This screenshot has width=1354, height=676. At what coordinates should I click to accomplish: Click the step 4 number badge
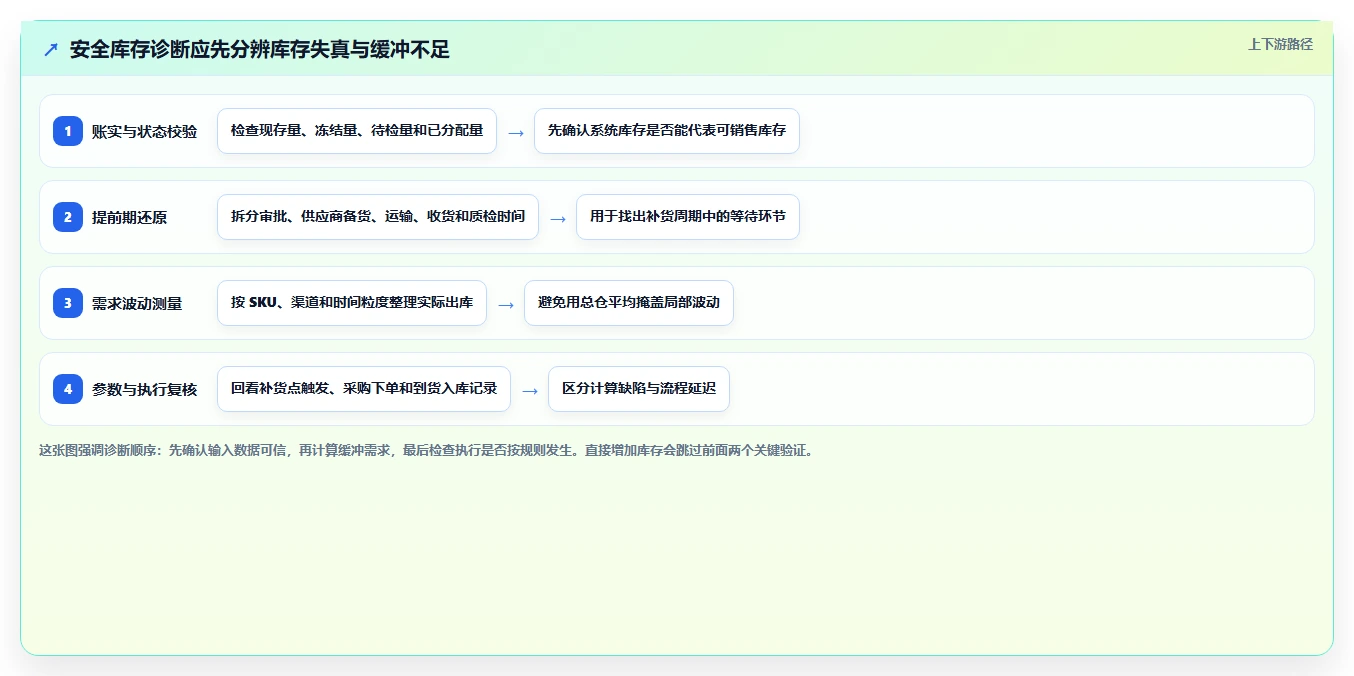[68, 389]
